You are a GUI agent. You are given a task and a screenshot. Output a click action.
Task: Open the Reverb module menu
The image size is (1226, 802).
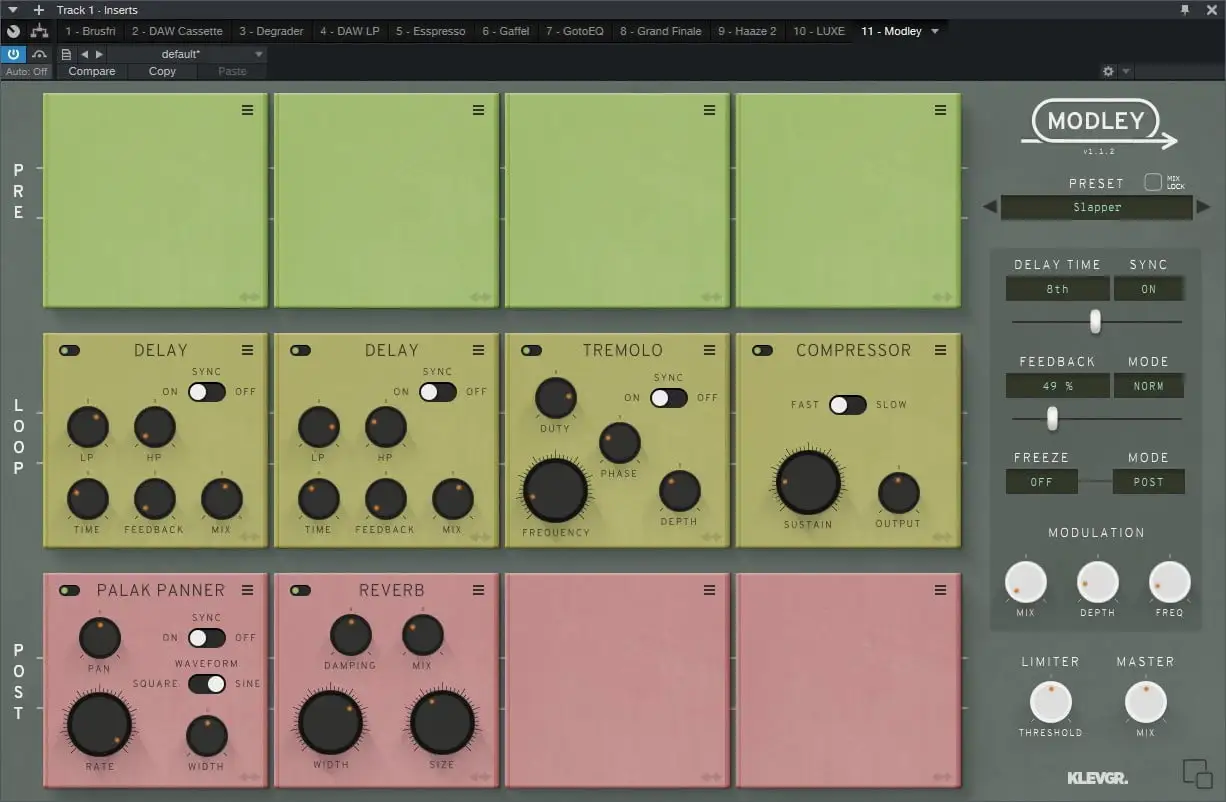point(478,590)
